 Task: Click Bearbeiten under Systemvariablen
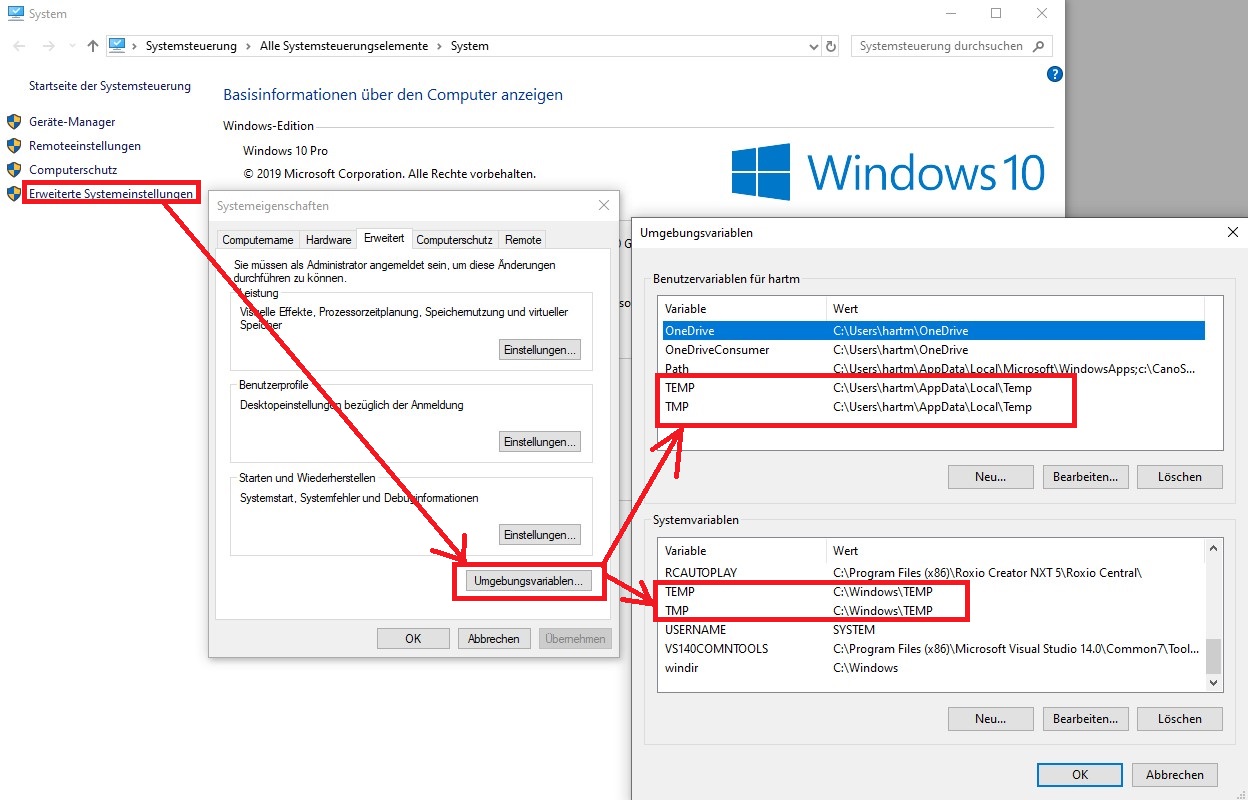[1085, 719]
